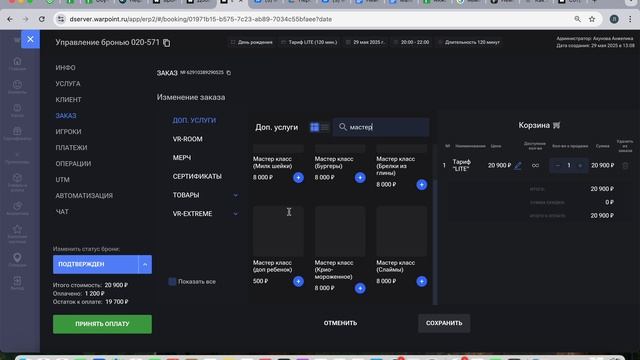Decrease Тариф LITE quantity

pos(558,165)
